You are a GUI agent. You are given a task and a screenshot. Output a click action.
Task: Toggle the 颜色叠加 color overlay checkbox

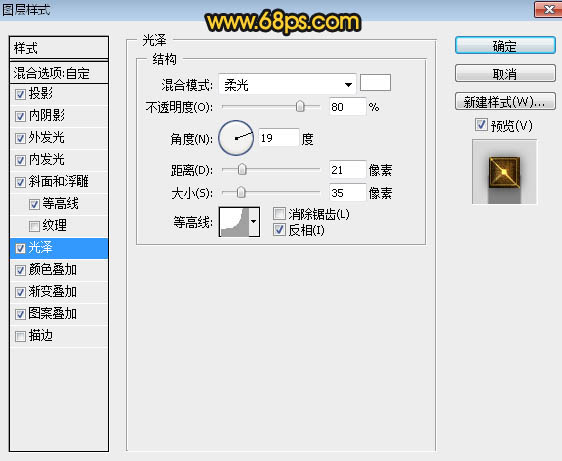20,270
